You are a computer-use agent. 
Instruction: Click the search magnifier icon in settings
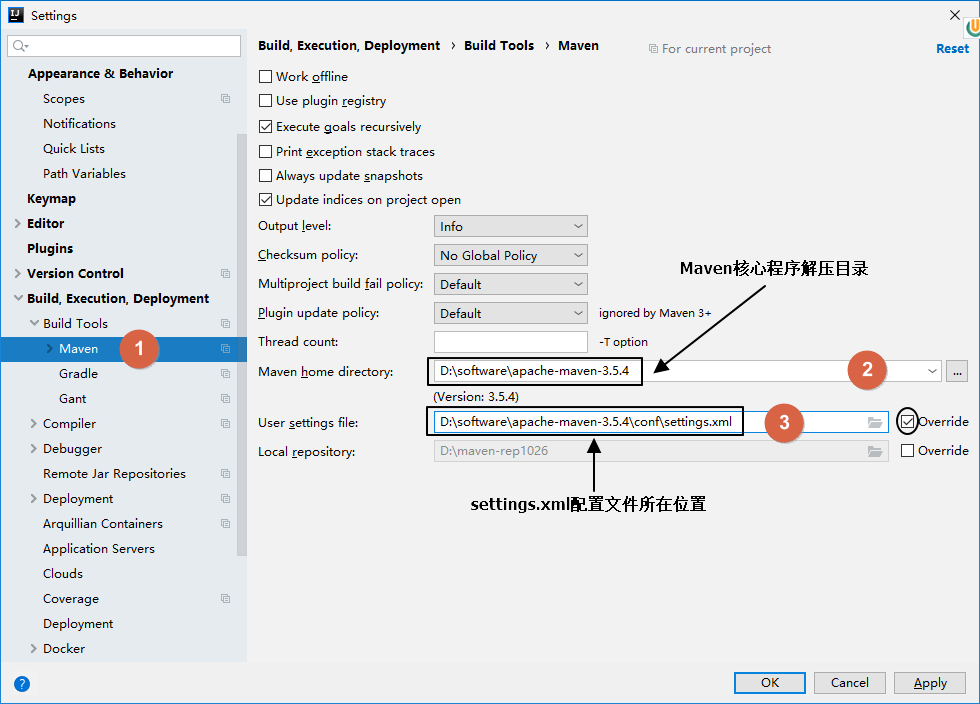[x=20, y=47]
